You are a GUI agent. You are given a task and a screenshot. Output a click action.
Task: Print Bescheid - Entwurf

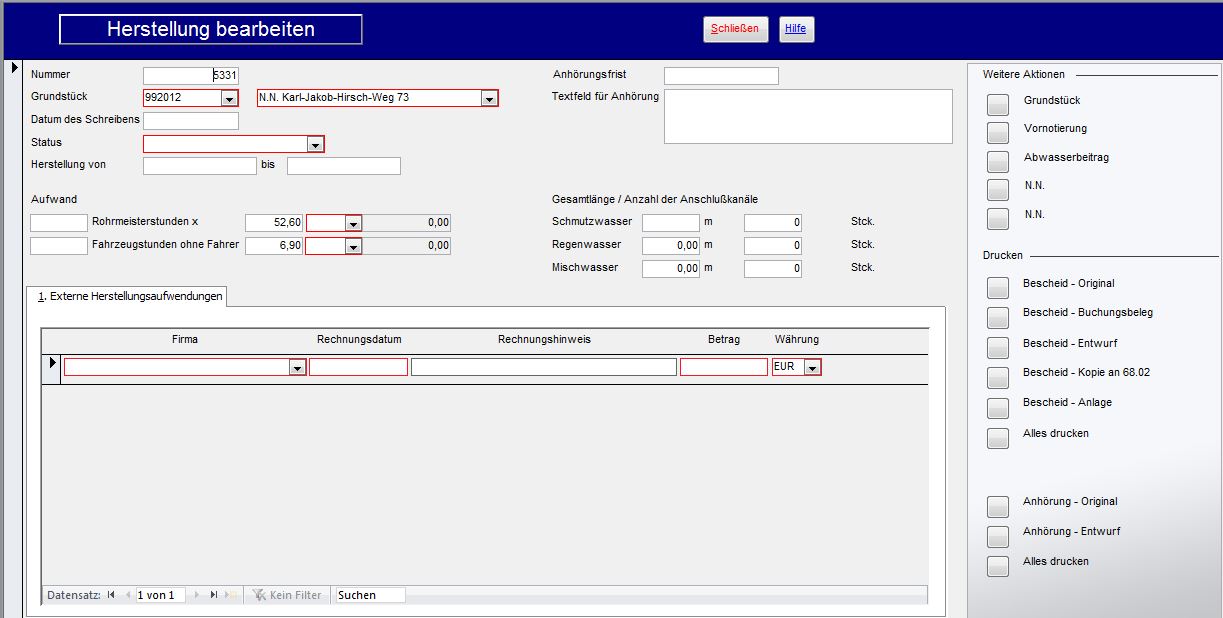coord(998,348)
